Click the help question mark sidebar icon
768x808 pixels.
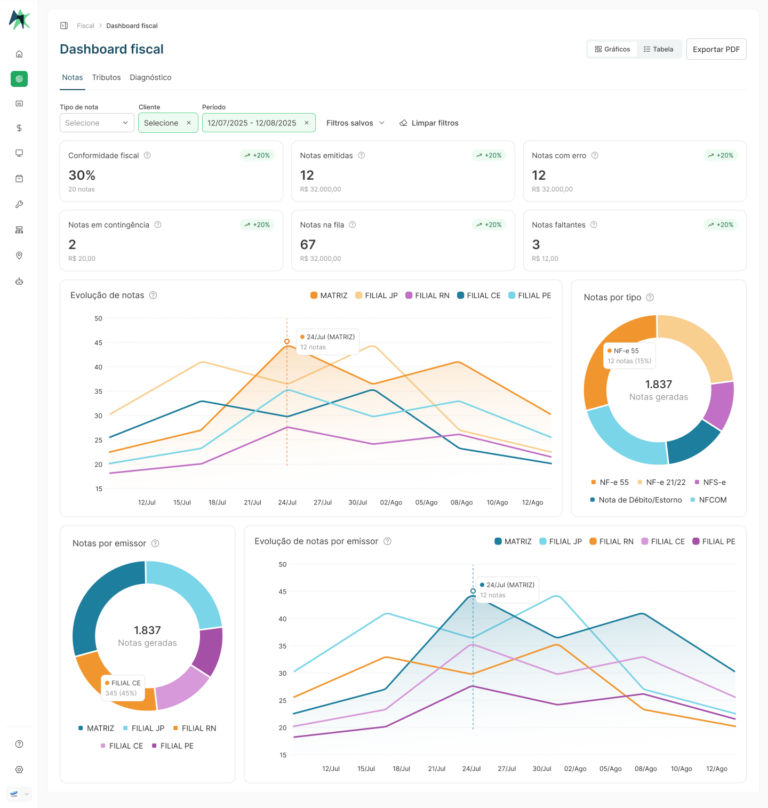click(19, 744)
